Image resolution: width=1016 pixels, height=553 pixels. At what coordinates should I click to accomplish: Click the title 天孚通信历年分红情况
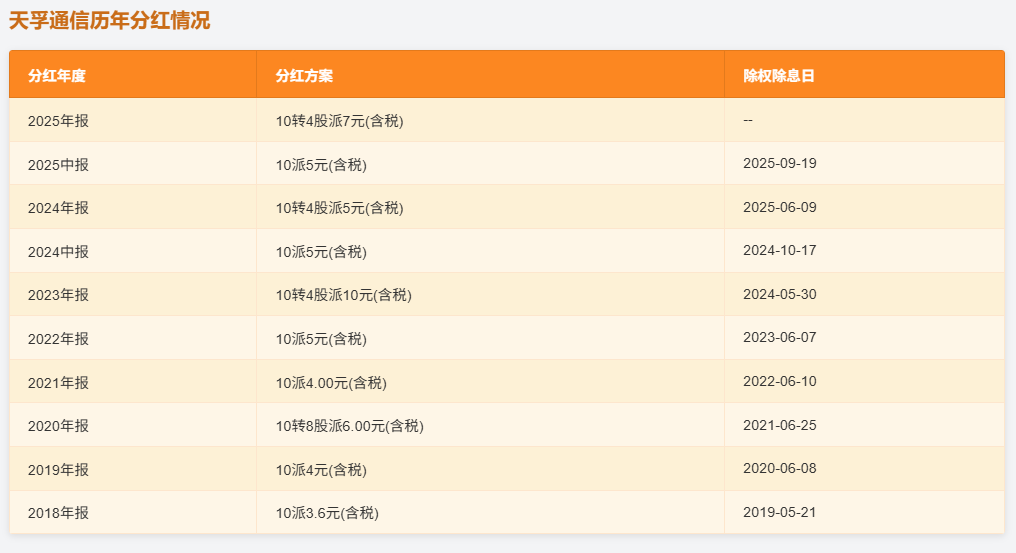pyautogui.click(x=110, y=21)
